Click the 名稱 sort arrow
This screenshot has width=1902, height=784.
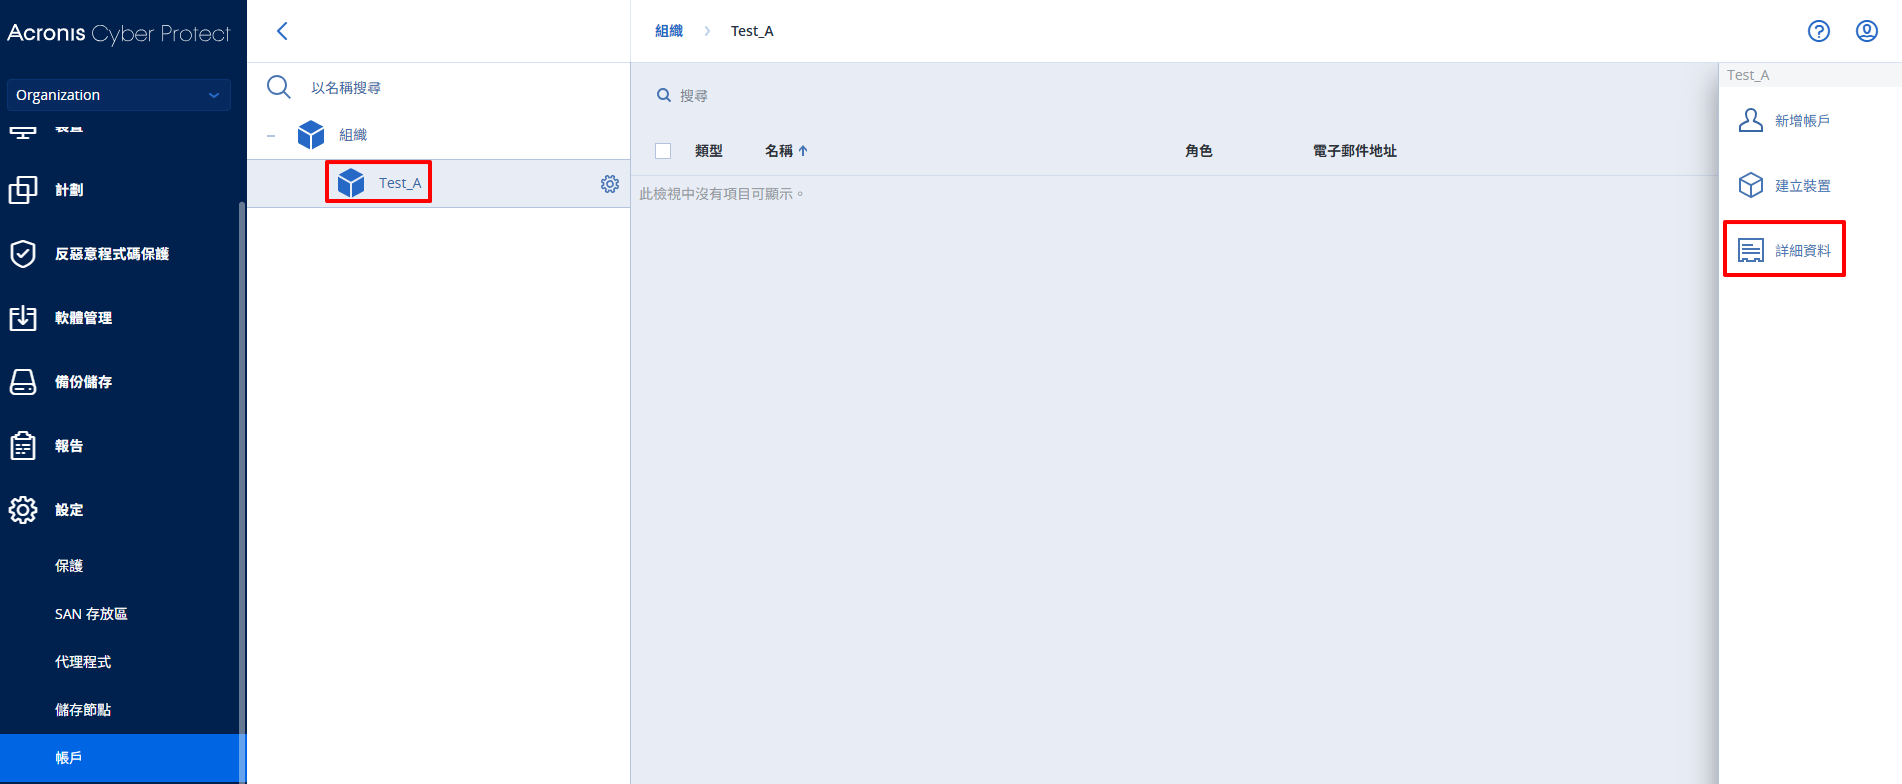click(x=803, y=151)
